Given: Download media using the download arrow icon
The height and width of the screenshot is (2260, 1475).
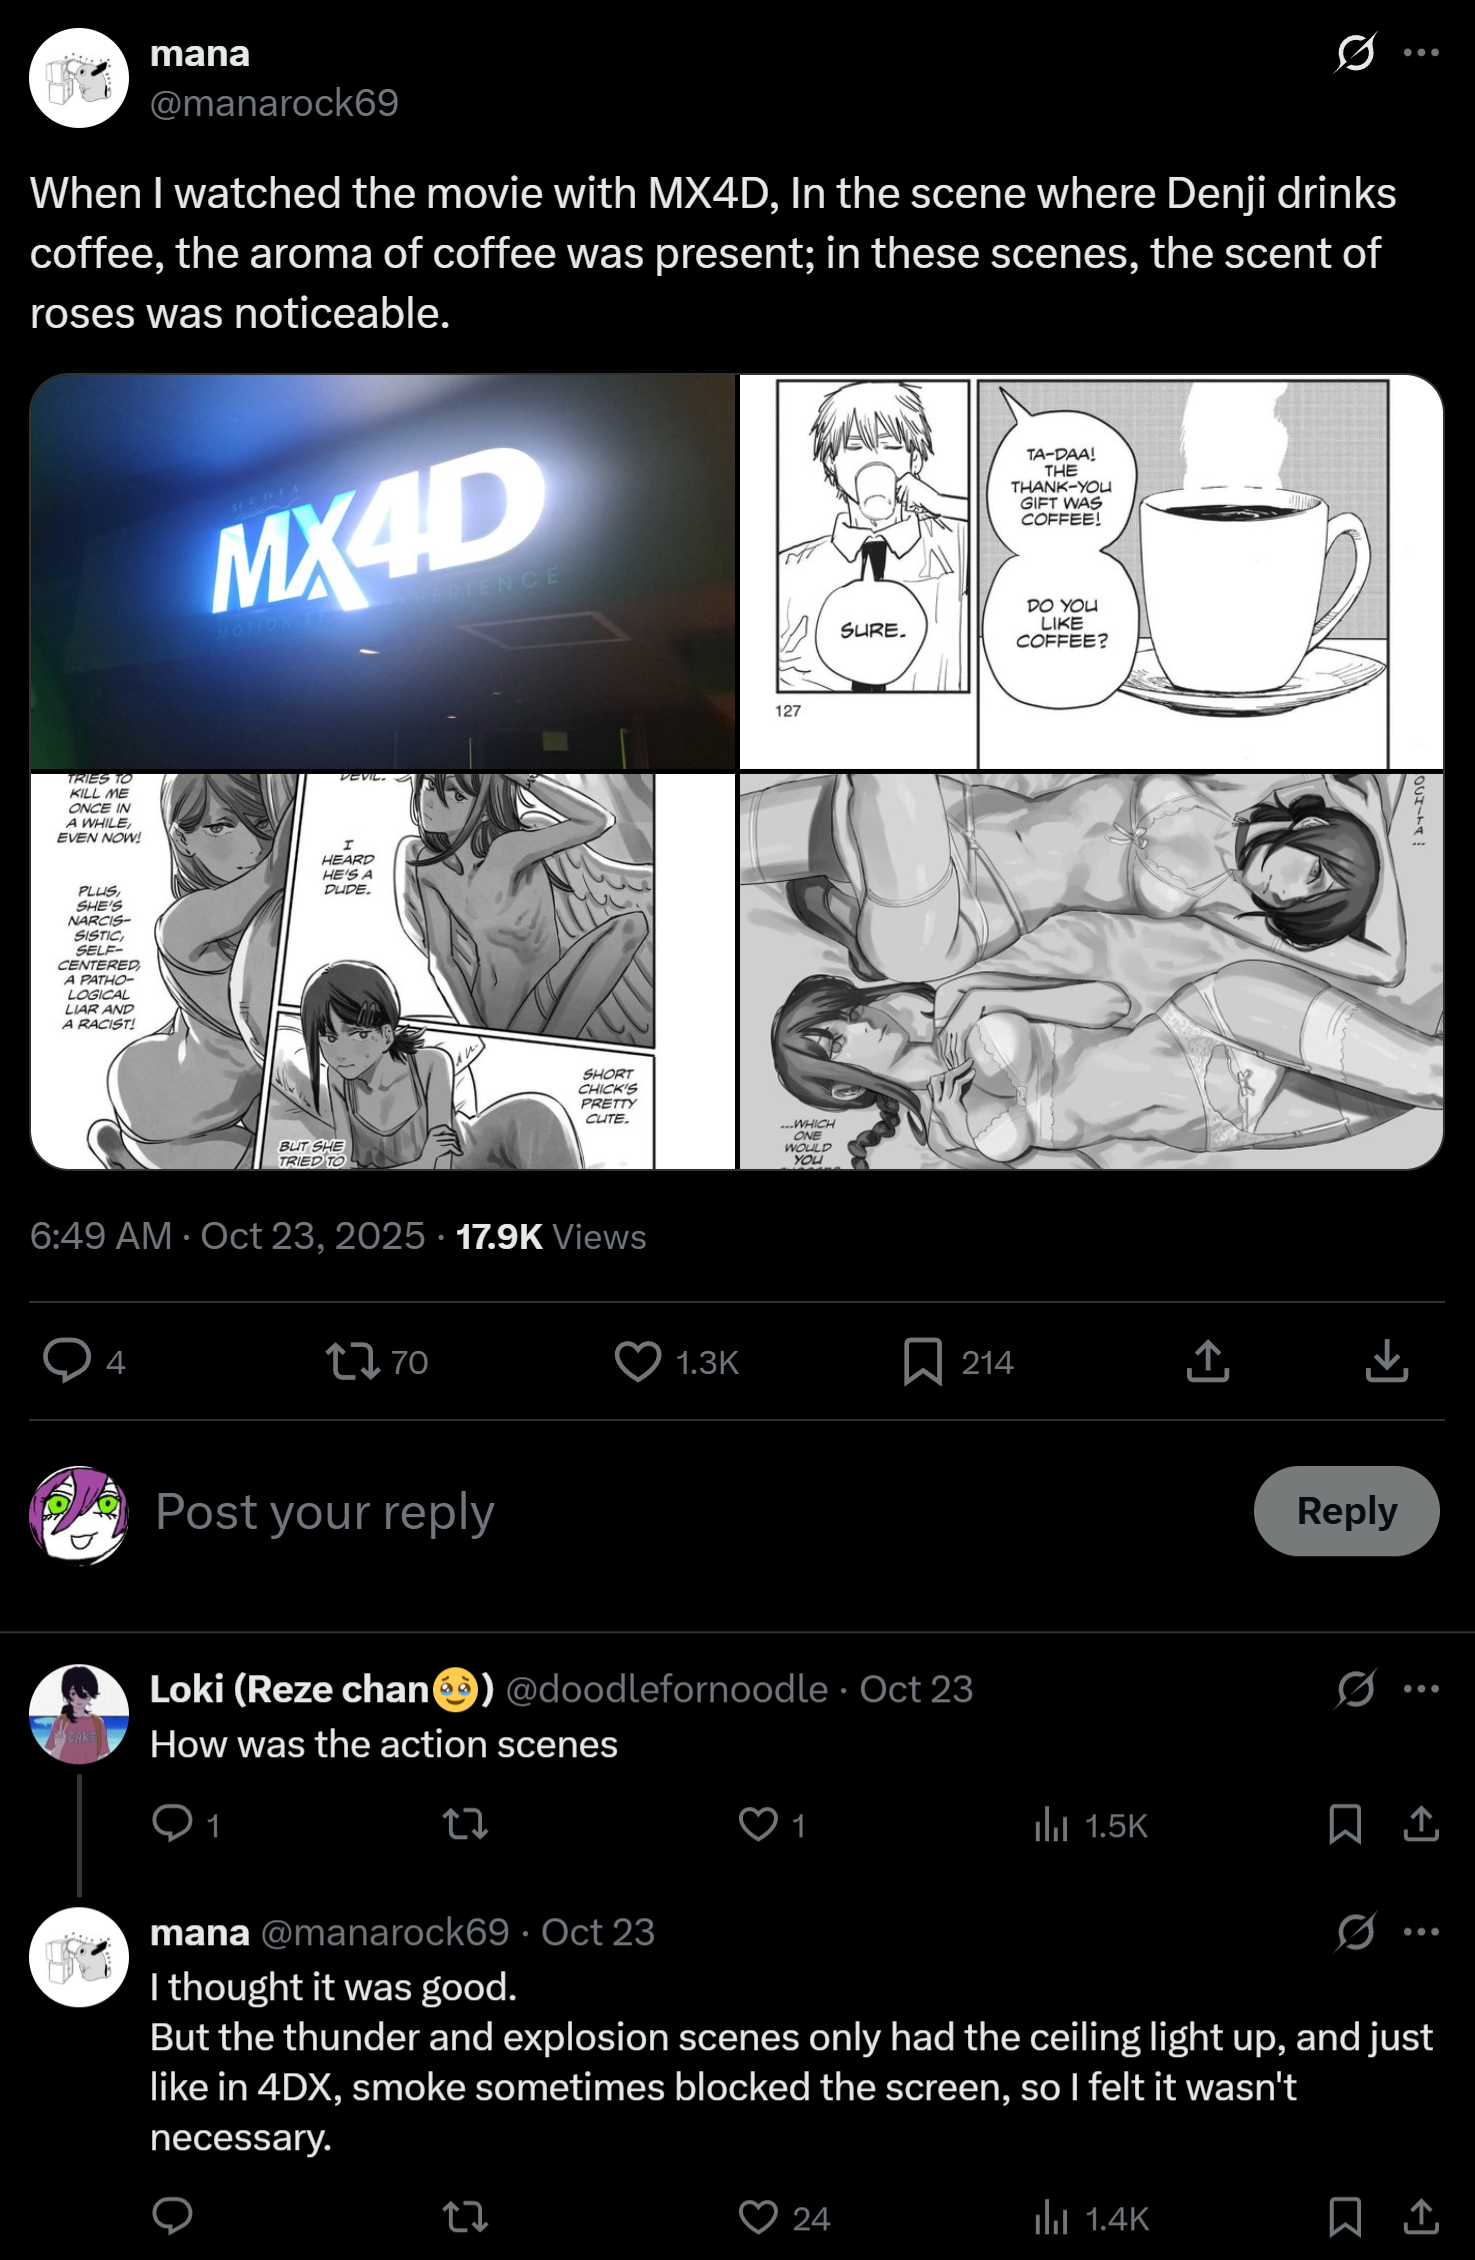Looking at the screenshot, I should tap(1387, 1361).
